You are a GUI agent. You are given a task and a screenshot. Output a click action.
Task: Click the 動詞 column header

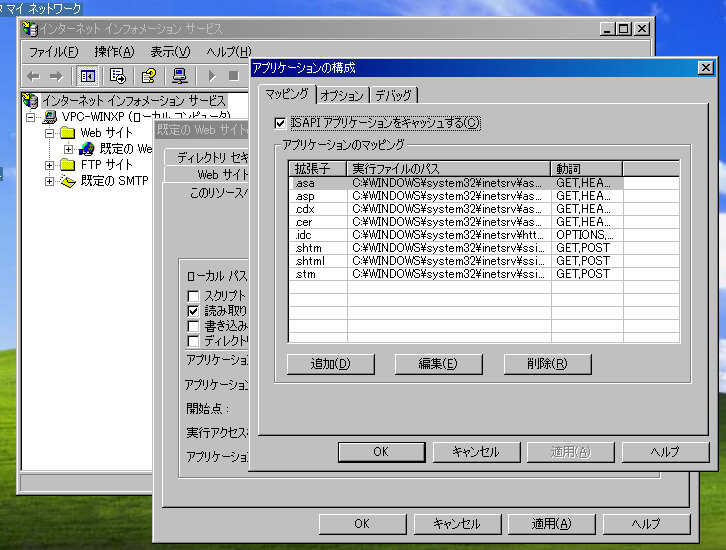point(614,168)
